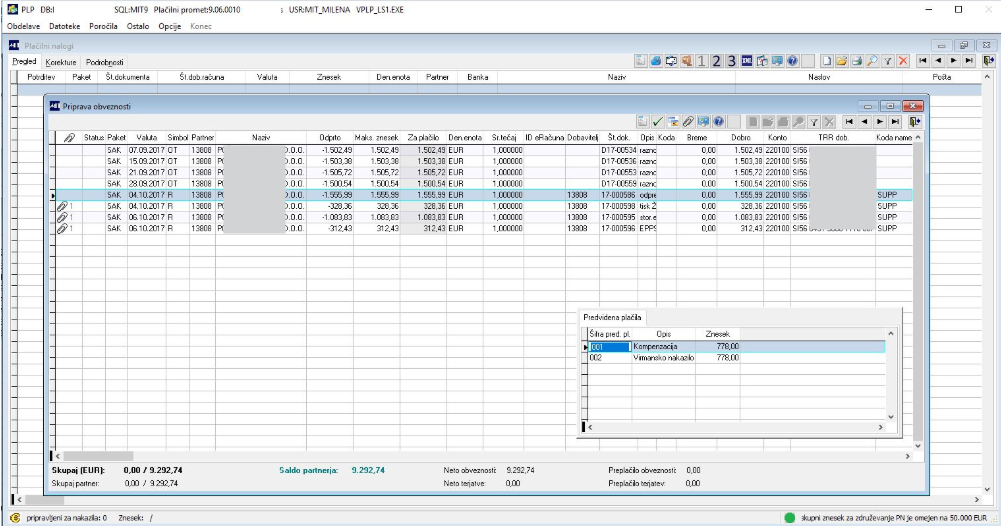
Task: Switch to the Korekture tab
Action: tap(61, 62)
